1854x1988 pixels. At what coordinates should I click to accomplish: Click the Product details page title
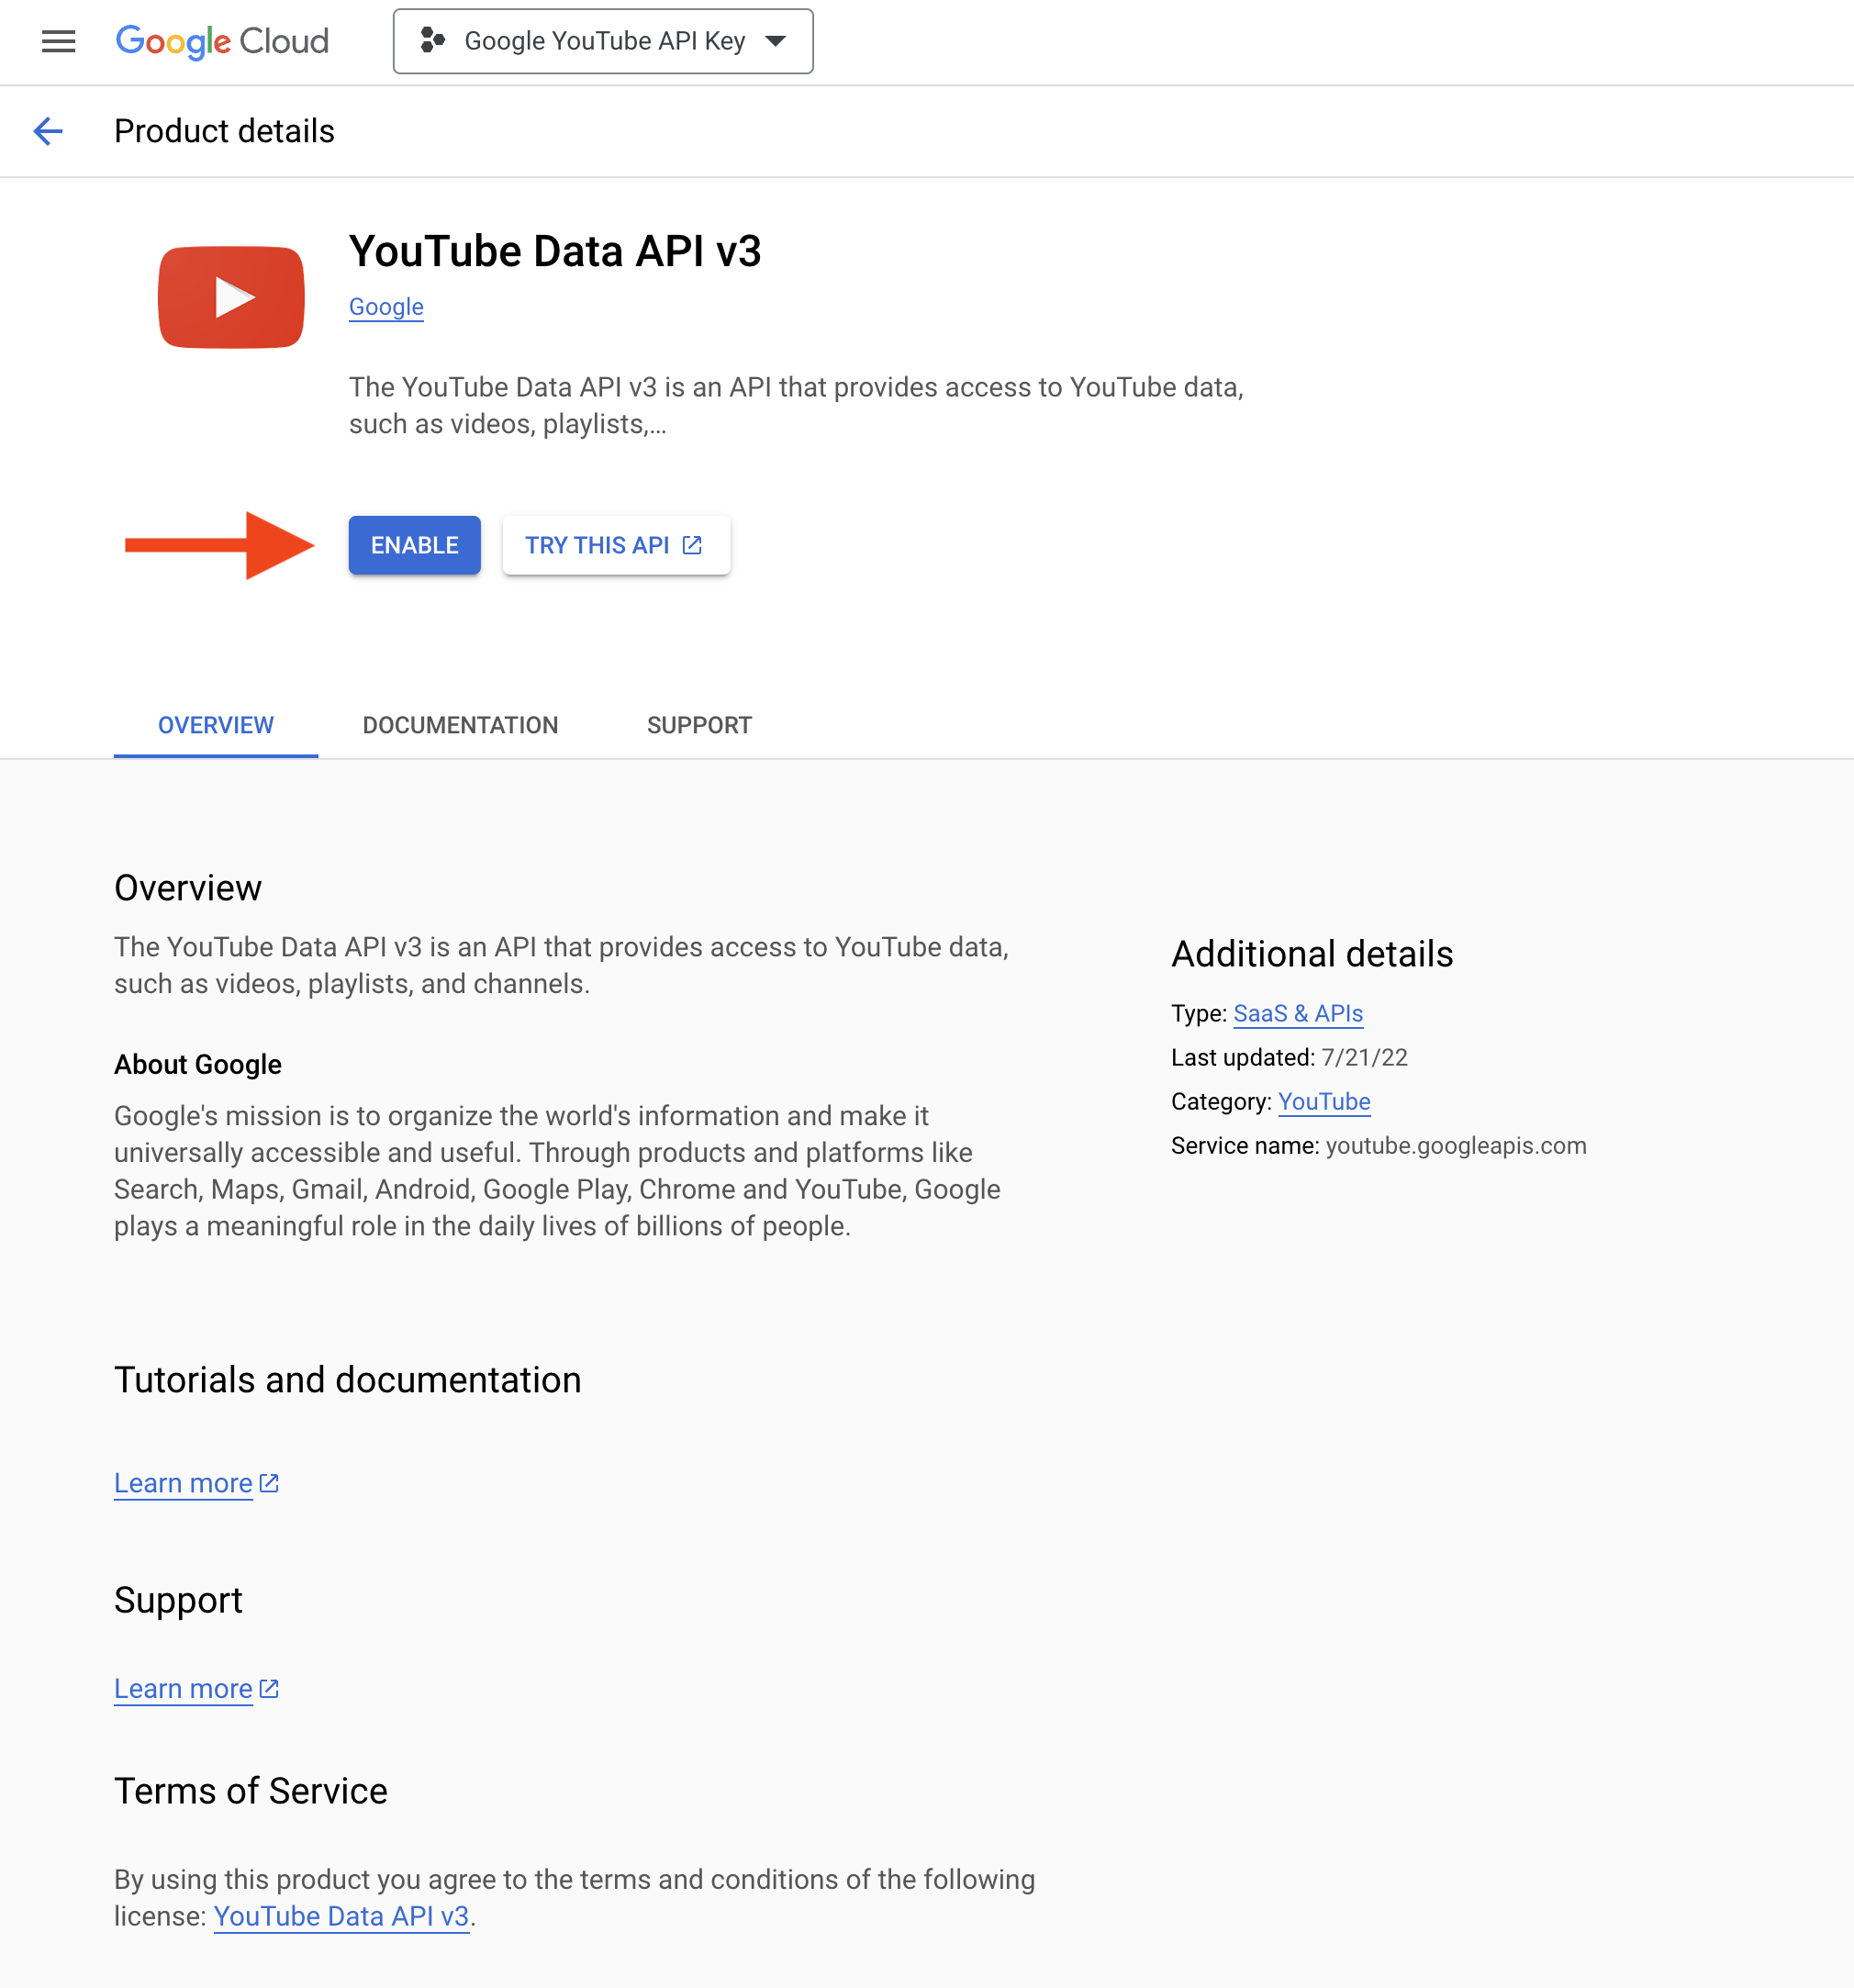(224, 131)
